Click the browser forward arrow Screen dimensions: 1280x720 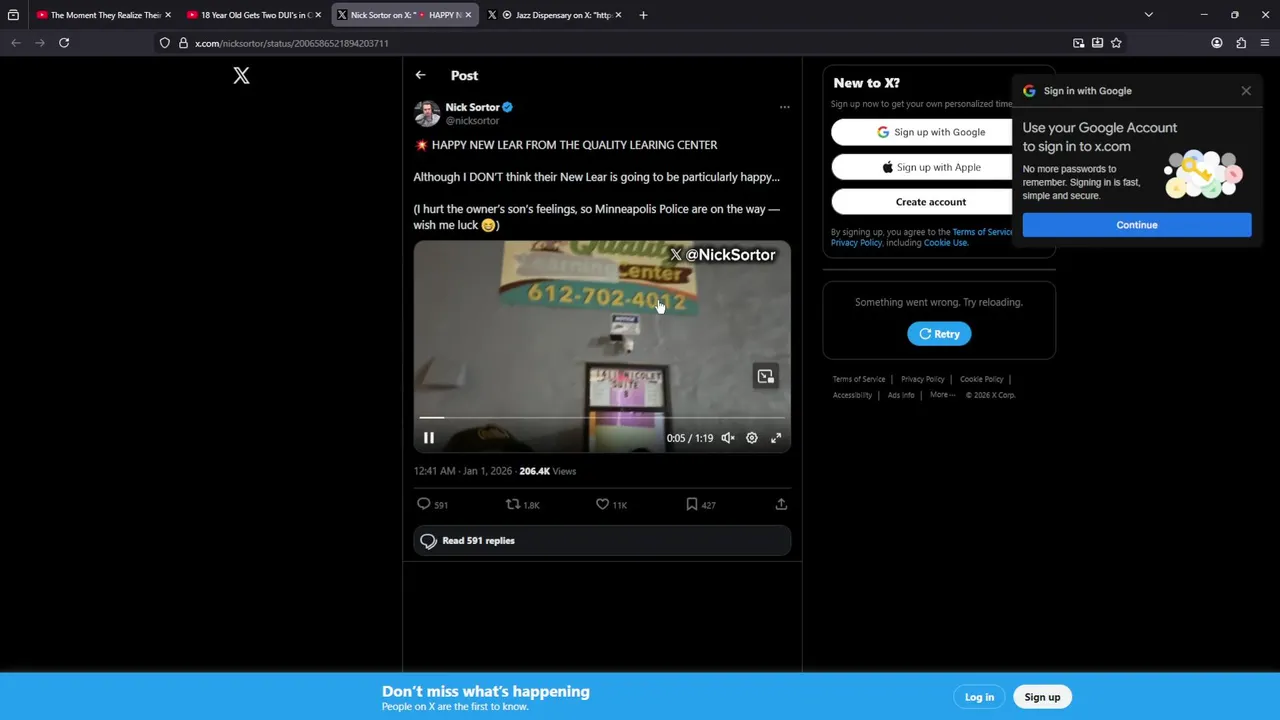40,43
